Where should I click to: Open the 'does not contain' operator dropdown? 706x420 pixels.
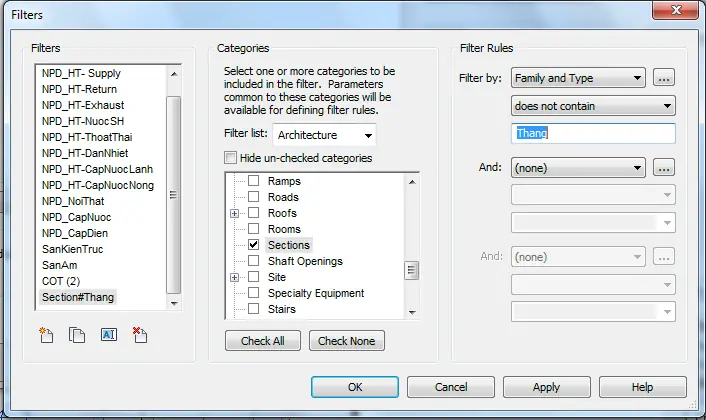pyautogui.click(x=592, y=105)
